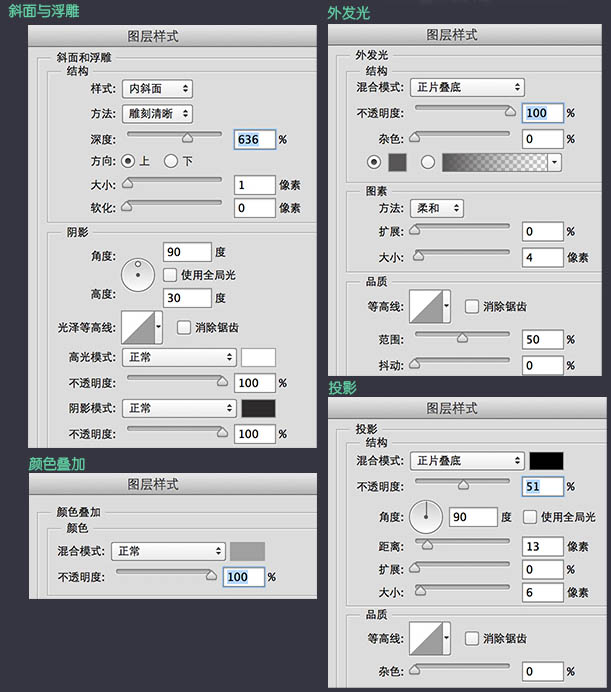This screenshot has height=692, width=611.
Task: Open the 外发光 混合模式 dropdown showing 正片叠底
Action: click(467, 87)
